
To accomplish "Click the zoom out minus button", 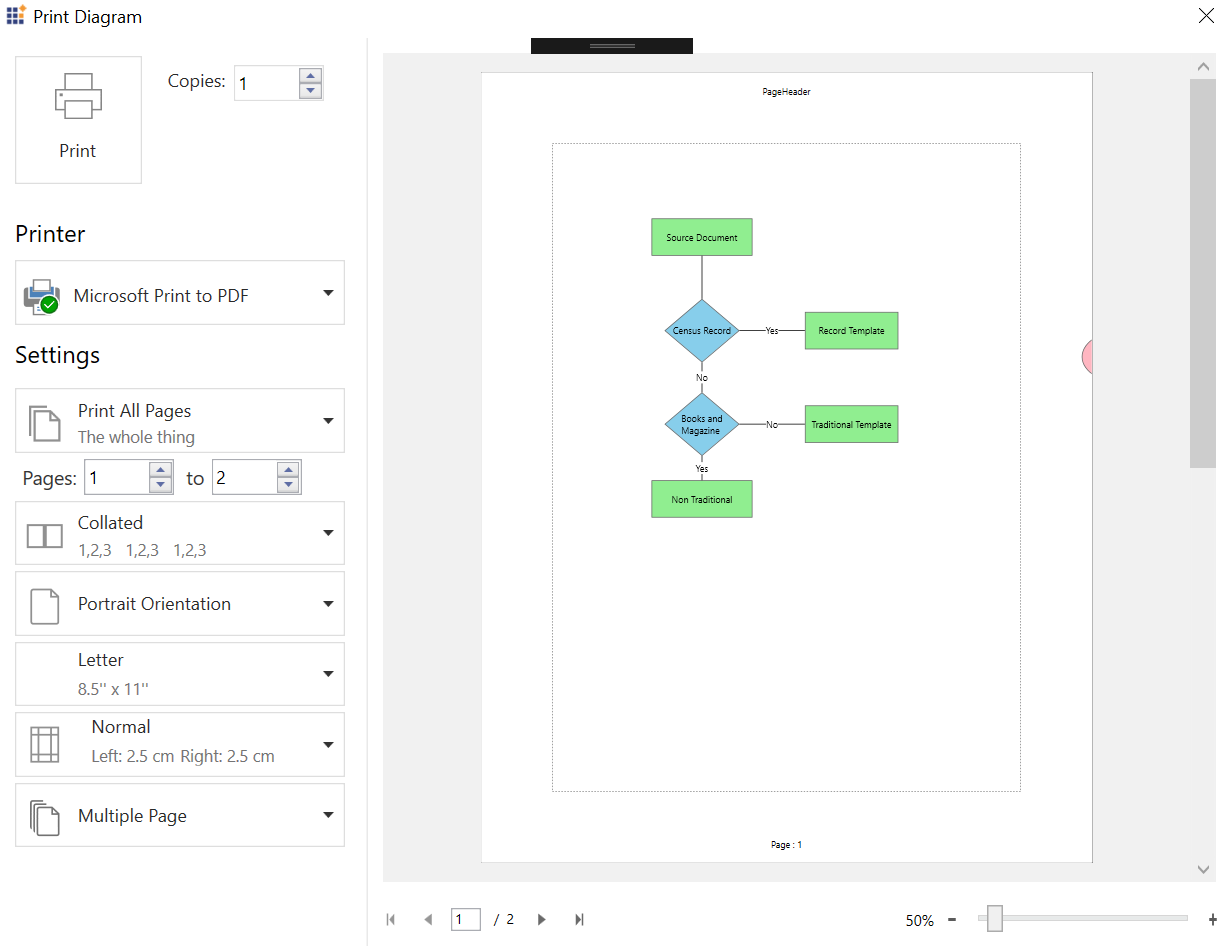I will [952, 919].
